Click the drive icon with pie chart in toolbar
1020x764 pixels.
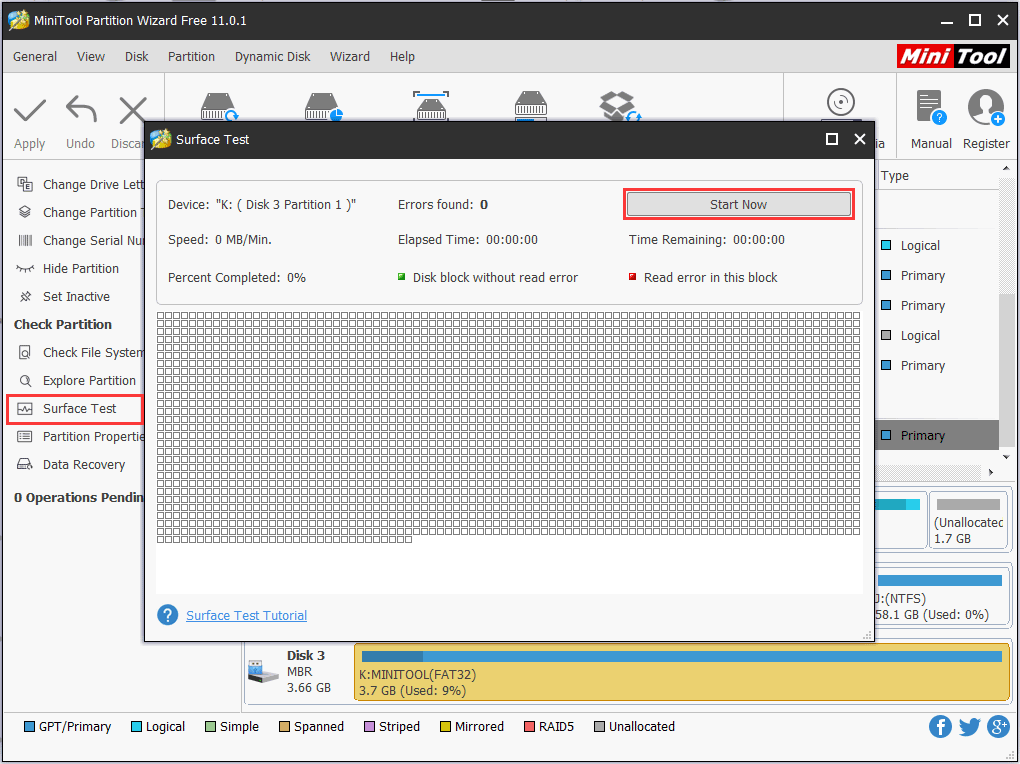pos(323,107)
